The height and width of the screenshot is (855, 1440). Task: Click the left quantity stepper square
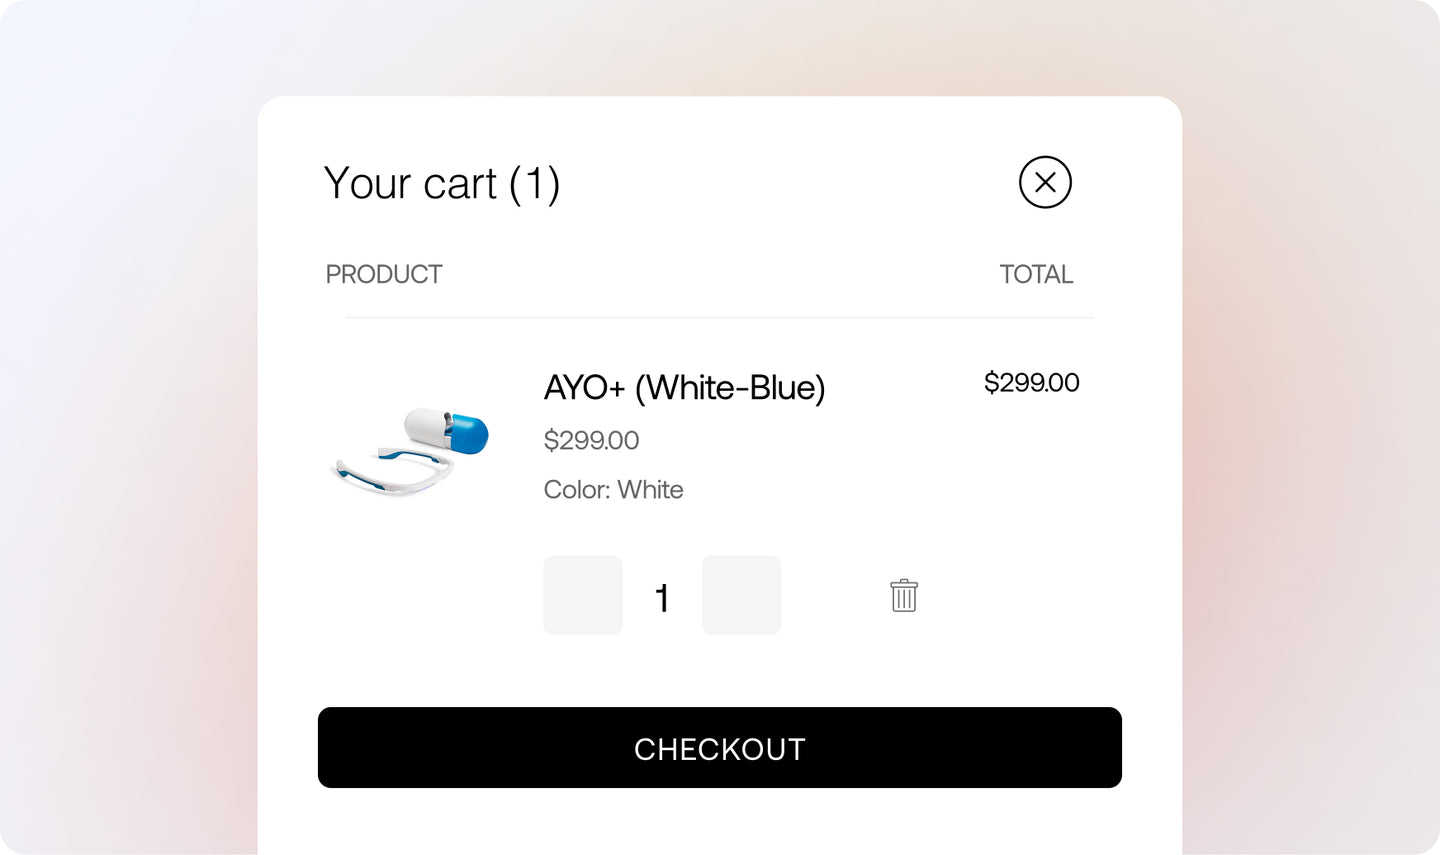click(x=583, y=595)
